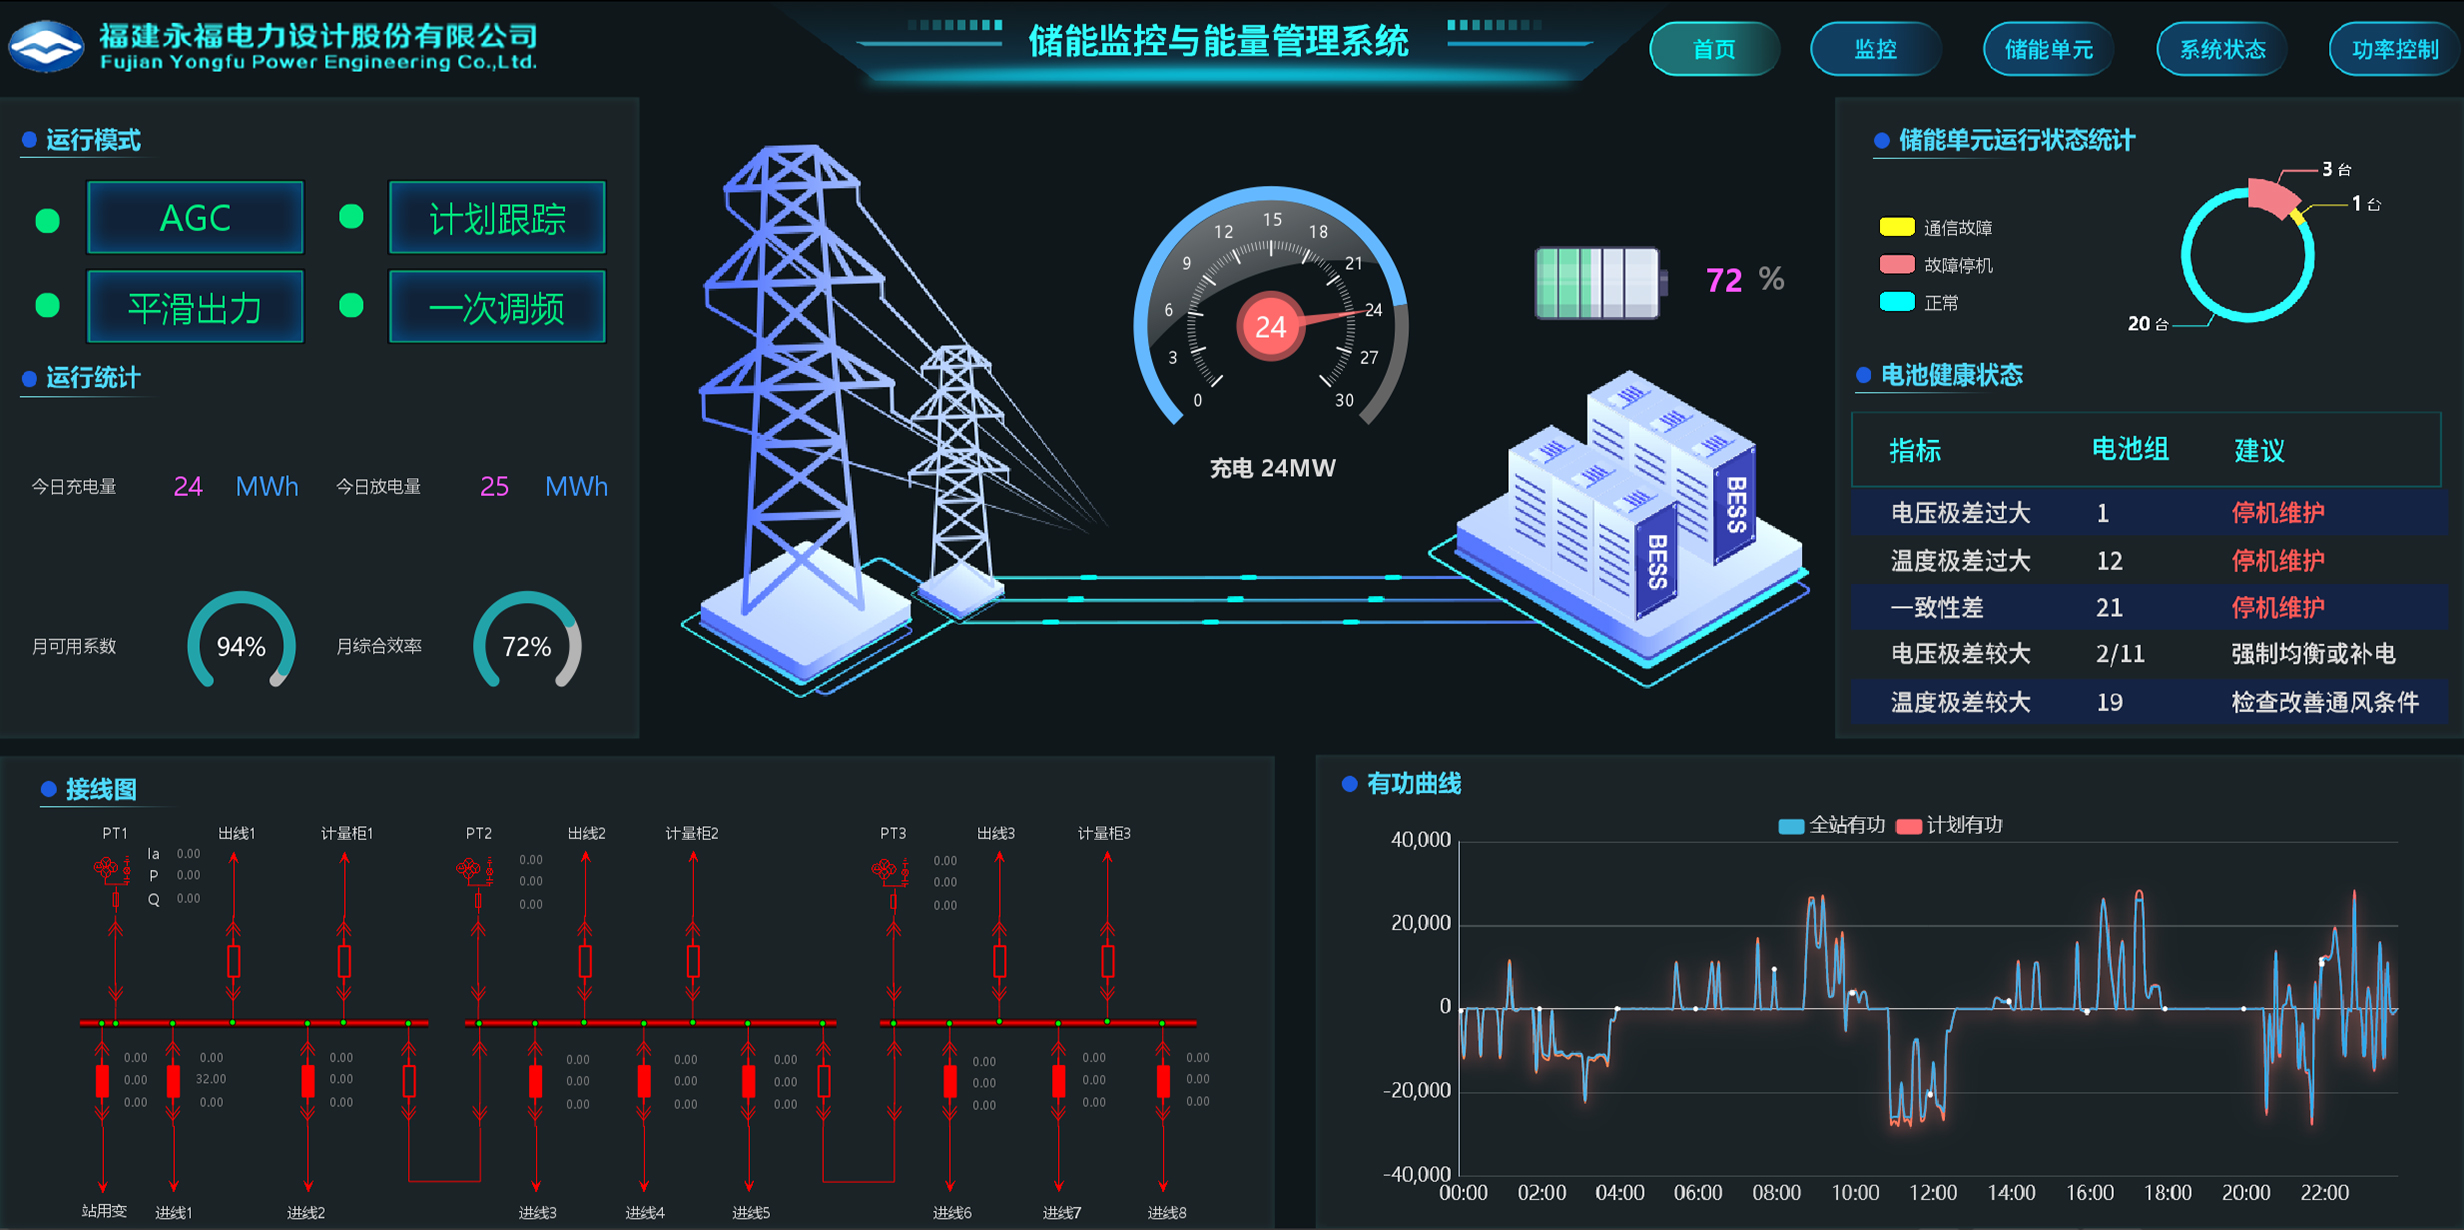Screen dimensions: 2464x1230
Task: Toggle the 平滑出力 mode green indicator
Action: (47, 305)
